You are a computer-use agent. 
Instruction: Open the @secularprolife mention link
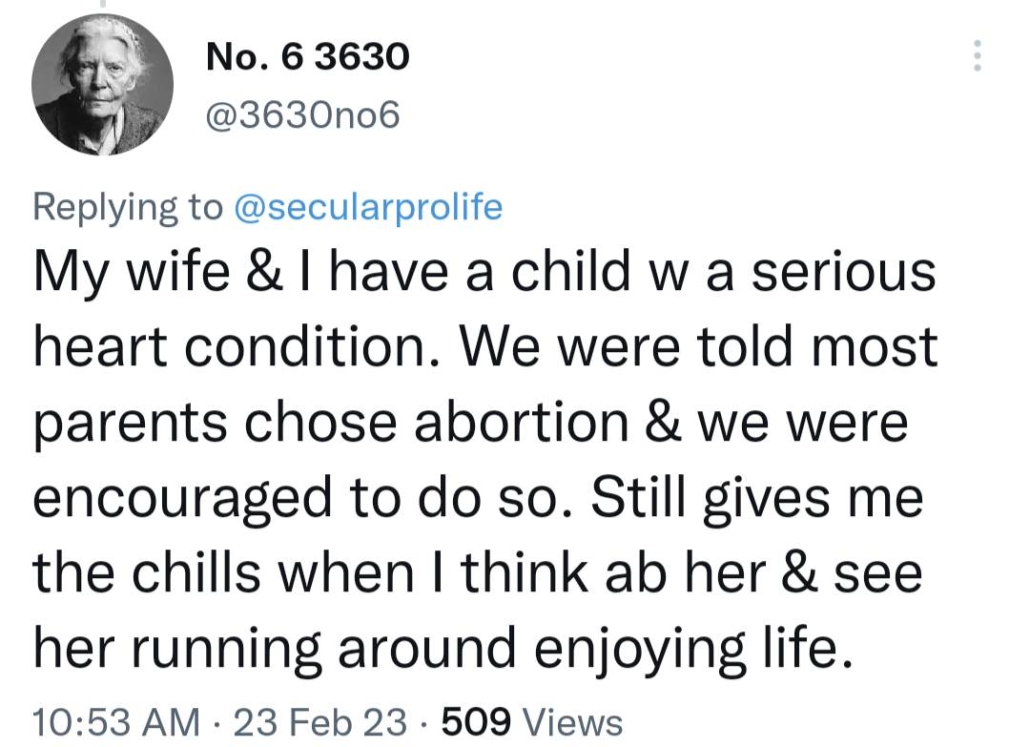click(367, 207)
